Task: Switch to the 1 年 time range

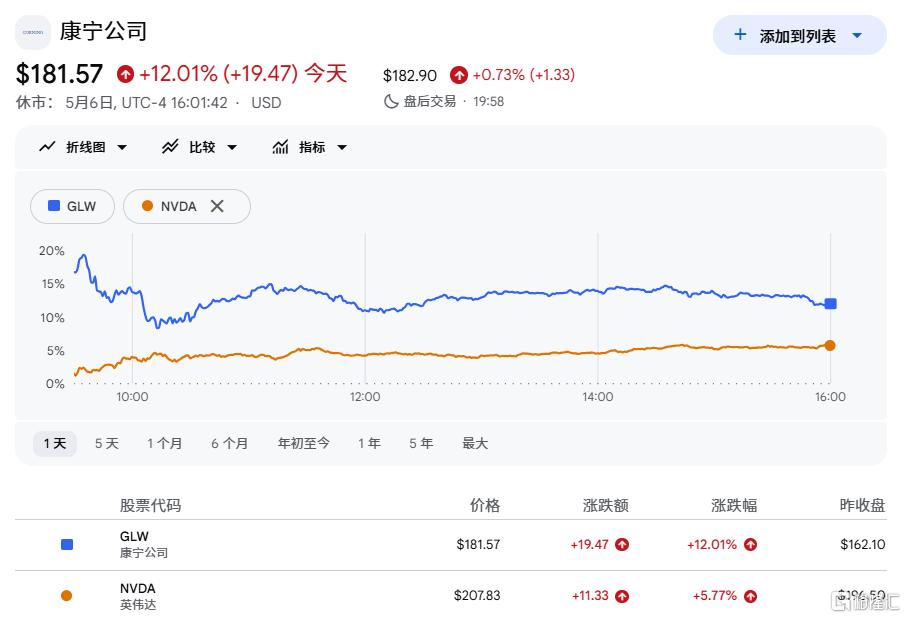Action: [x=369, y=444]
